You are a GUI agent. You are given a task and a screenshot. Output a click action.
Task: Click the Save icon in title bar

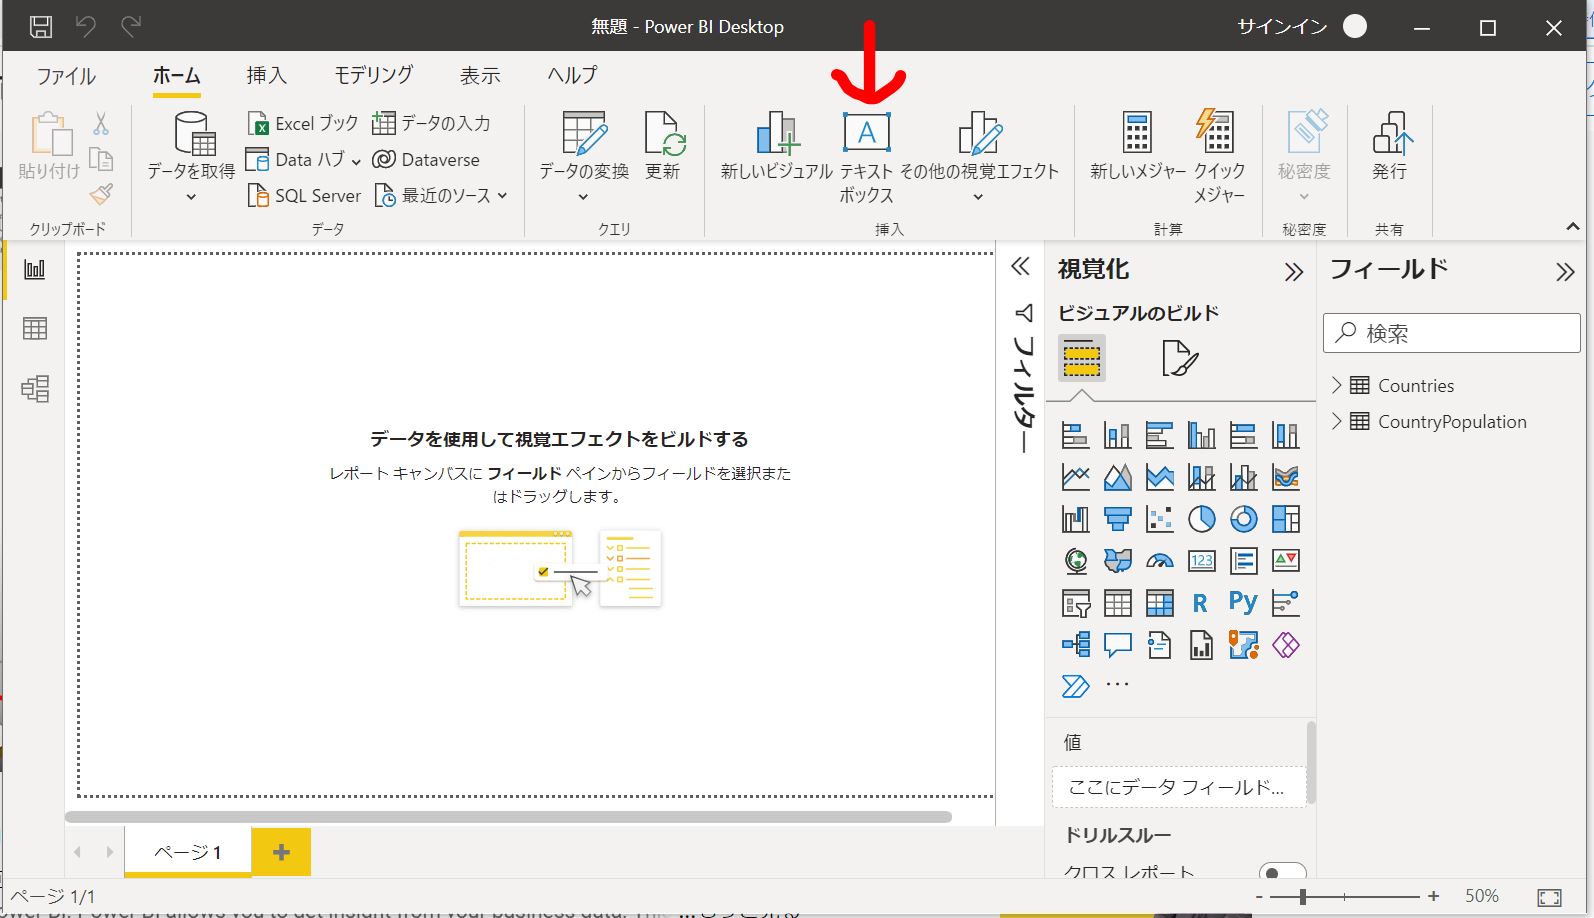click(x=41, y=27)
